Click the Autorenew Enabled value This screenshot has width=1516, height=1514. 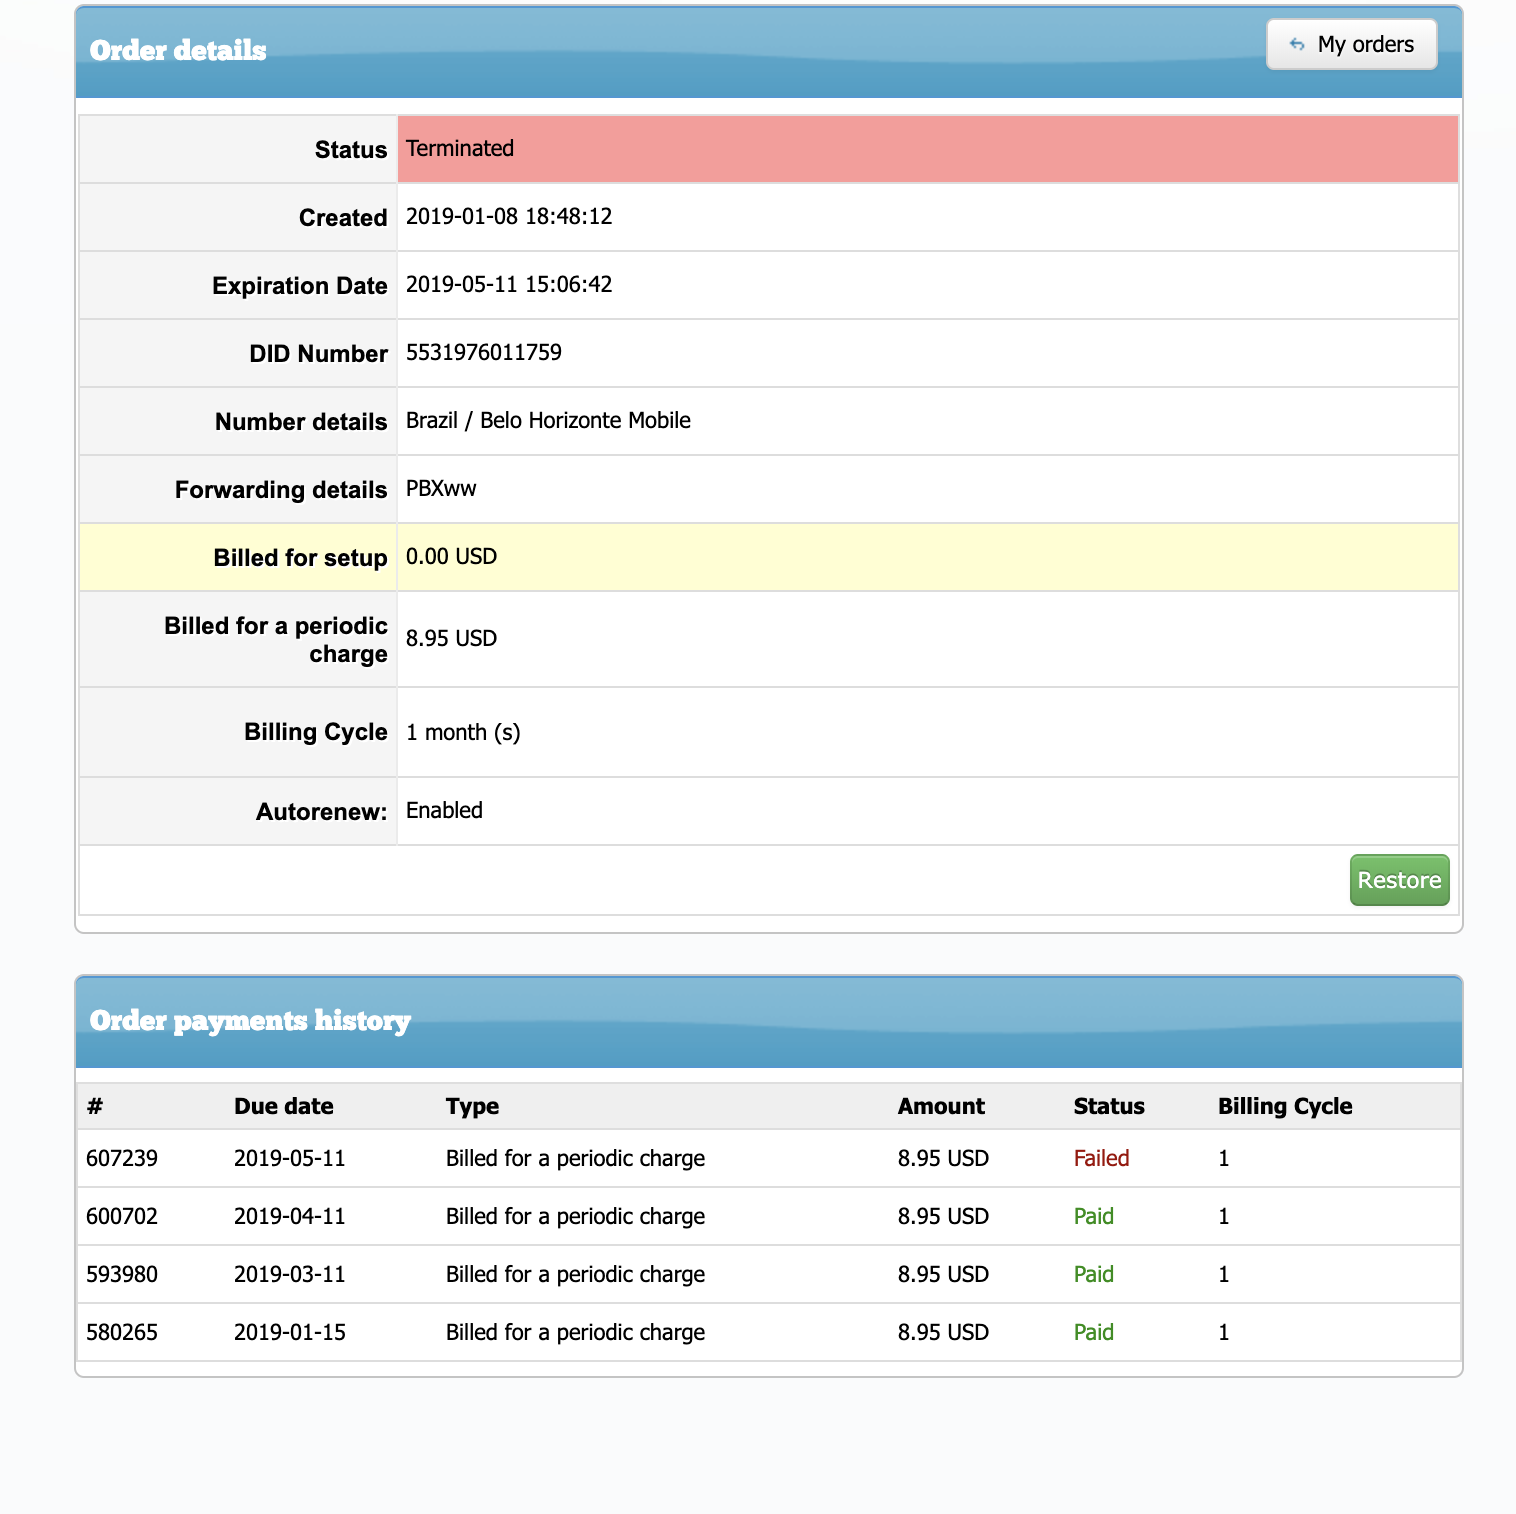(444, 811)
